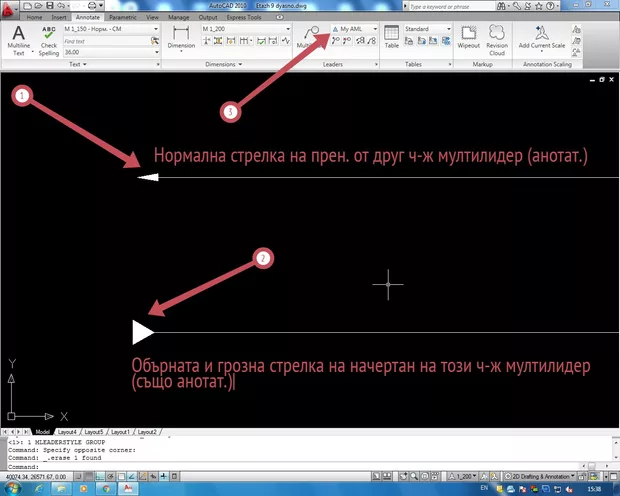Viewport: 620px width, 496px height.
Task: Click the Windows Start button
Action: pos(12,488)
